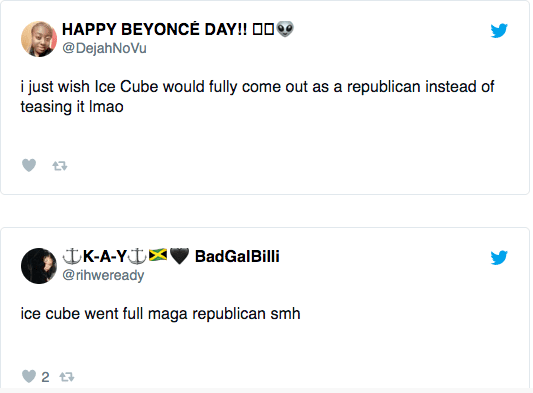Click the like count of 2
The image size is (533, 393).
pyautogui.click(x=45, y=377)
